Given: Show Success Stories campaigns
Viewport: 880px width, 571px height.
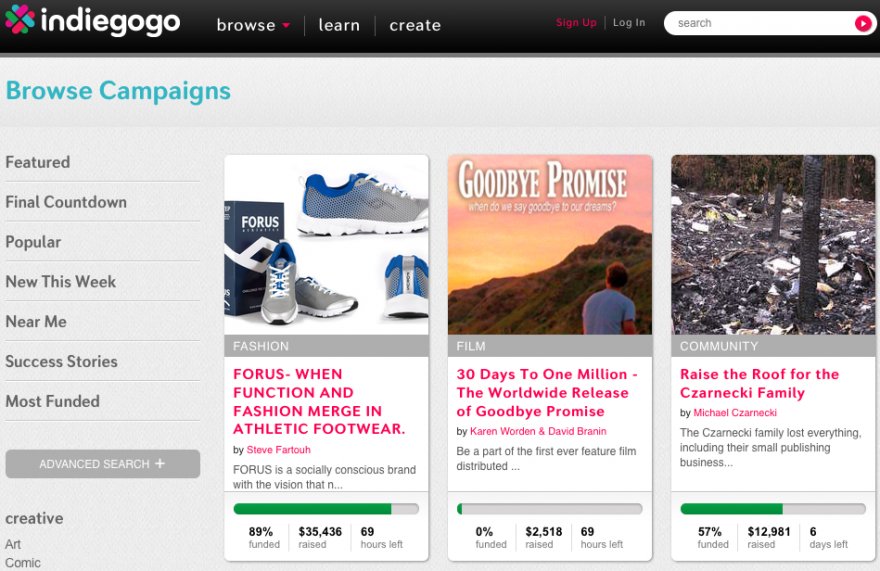Looking at the screenshot, I should 61,362.
